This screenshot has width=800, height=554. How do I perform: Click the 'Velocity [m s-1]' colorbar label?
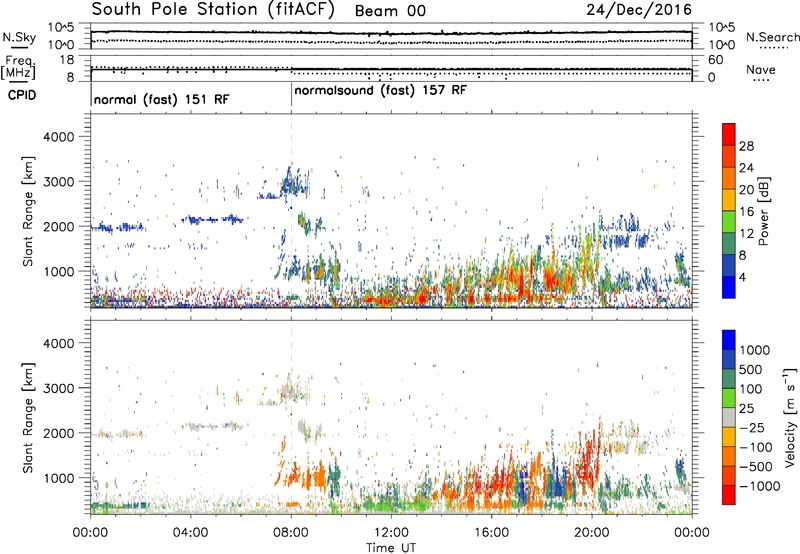790,417
